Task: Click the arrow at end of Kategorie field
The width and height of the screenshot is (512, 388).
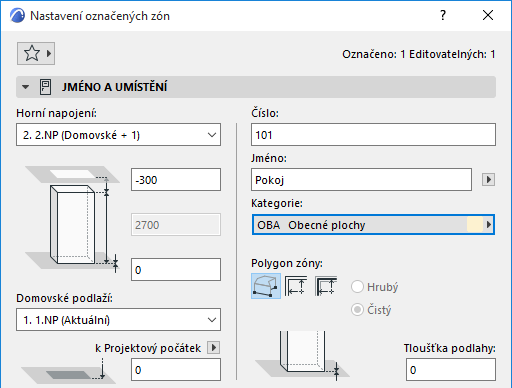Action: [x=489, y=225]
